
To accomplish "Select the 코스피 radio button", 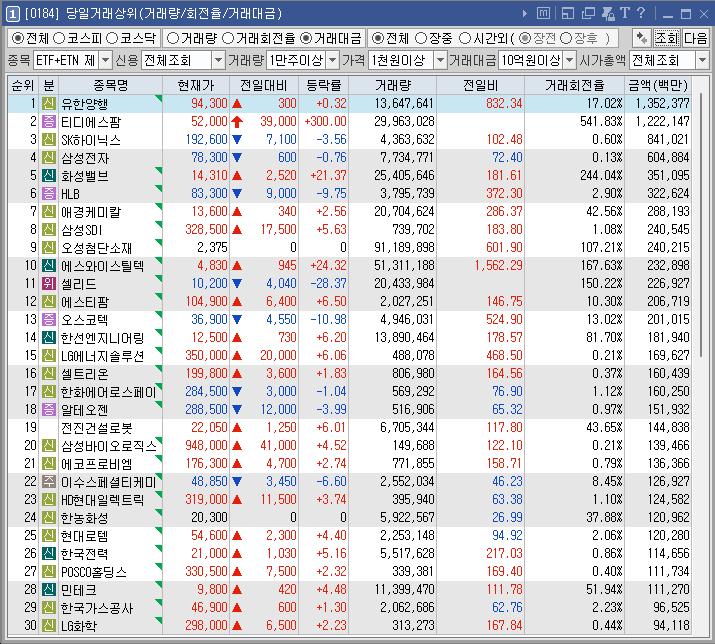I will pyautogui.click(x=59, y=38).
